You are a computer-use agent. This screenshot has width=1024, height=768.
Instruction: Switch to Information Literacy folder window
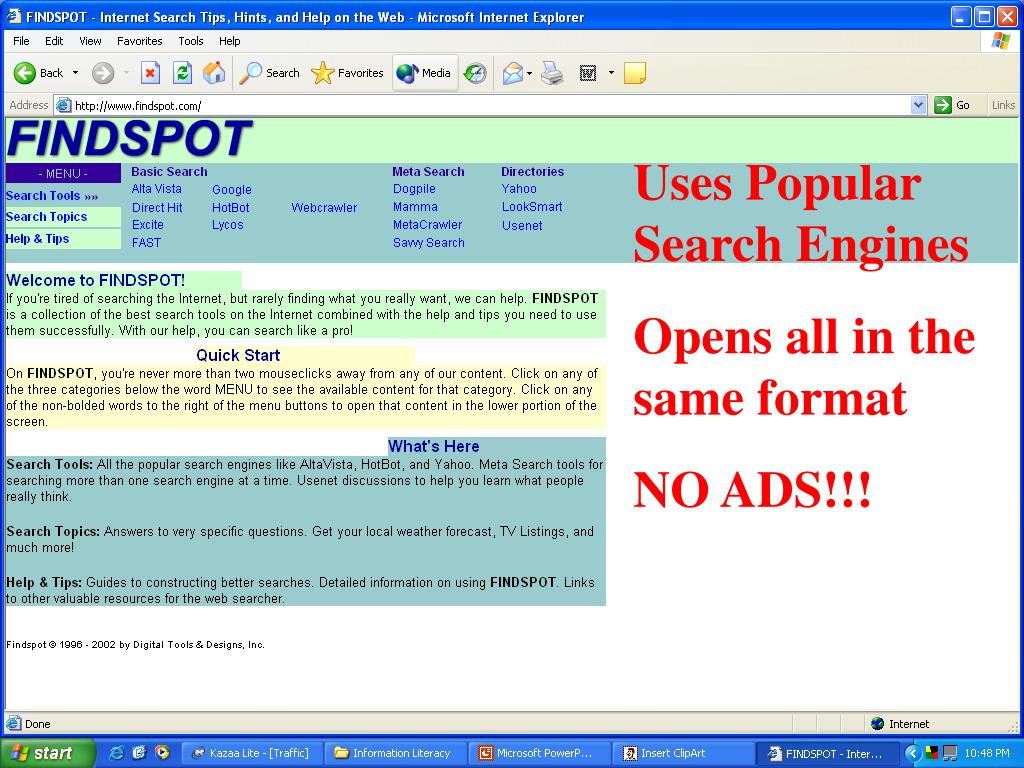click(394, 753)
